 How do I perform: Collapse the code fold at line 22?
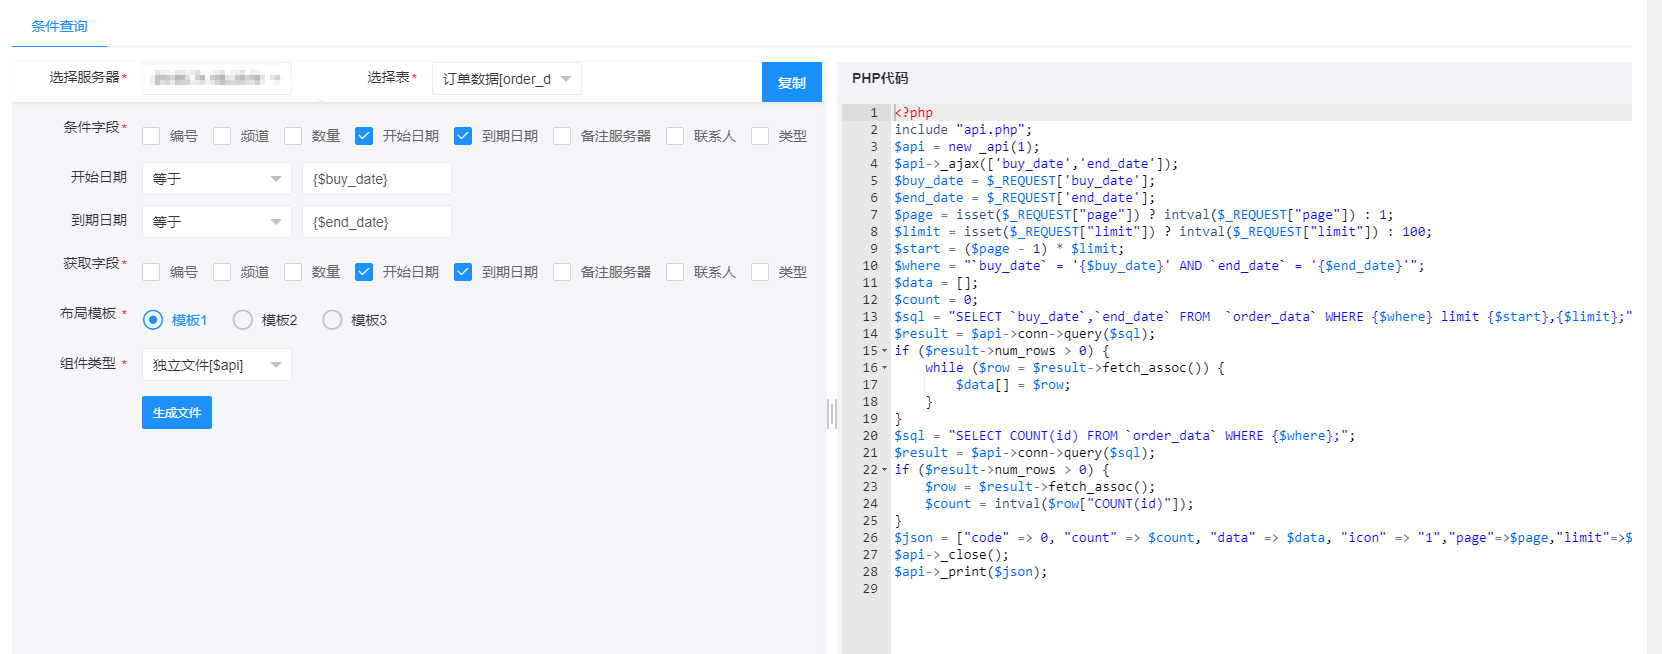(885, 470)
